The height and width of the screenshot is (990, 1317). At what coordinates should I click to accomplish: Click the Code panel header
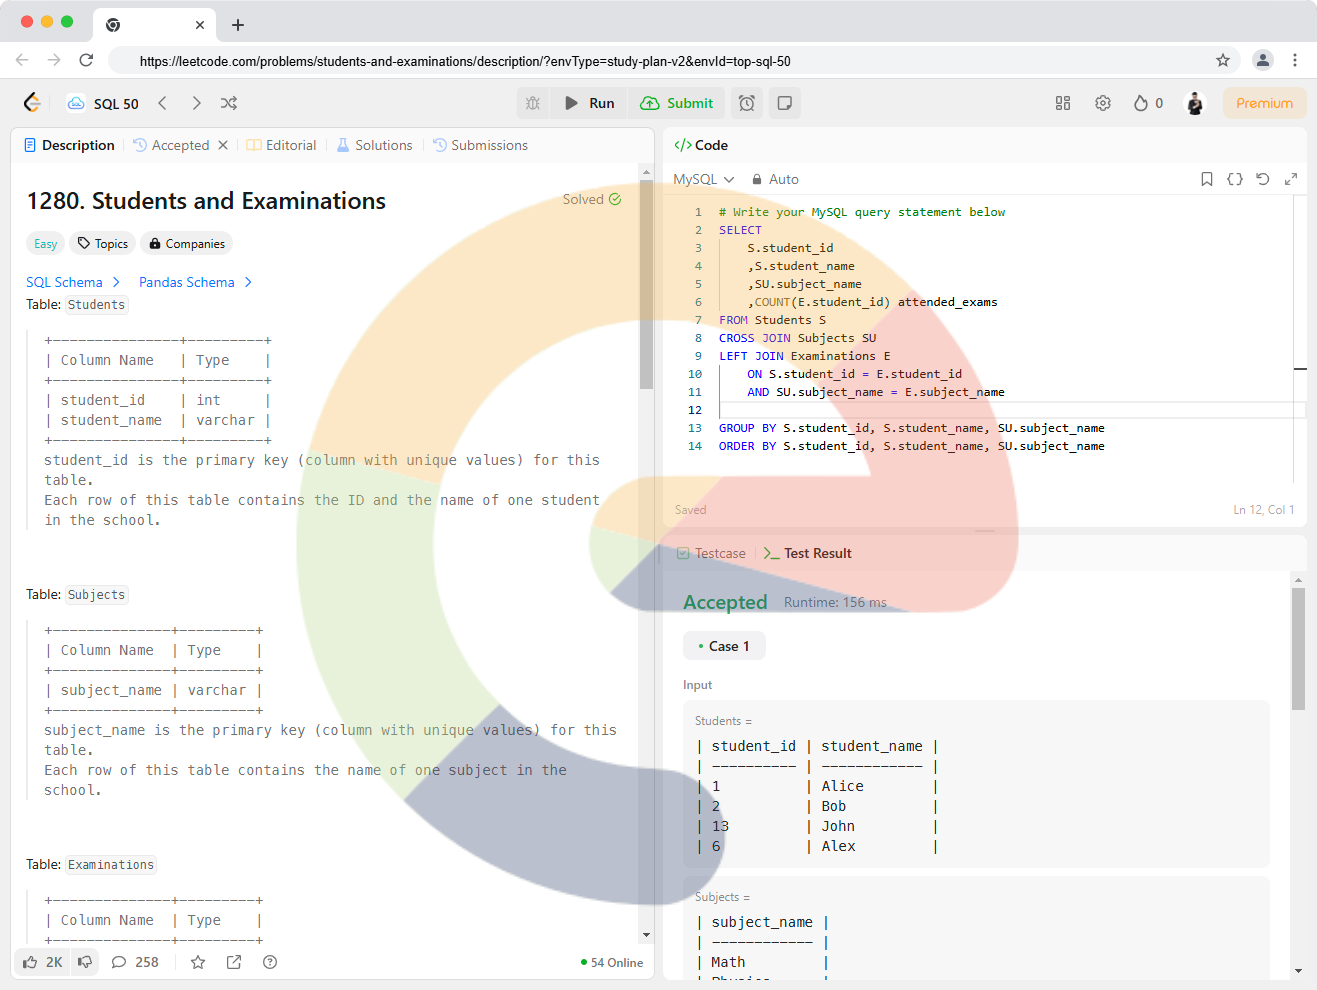701,145
